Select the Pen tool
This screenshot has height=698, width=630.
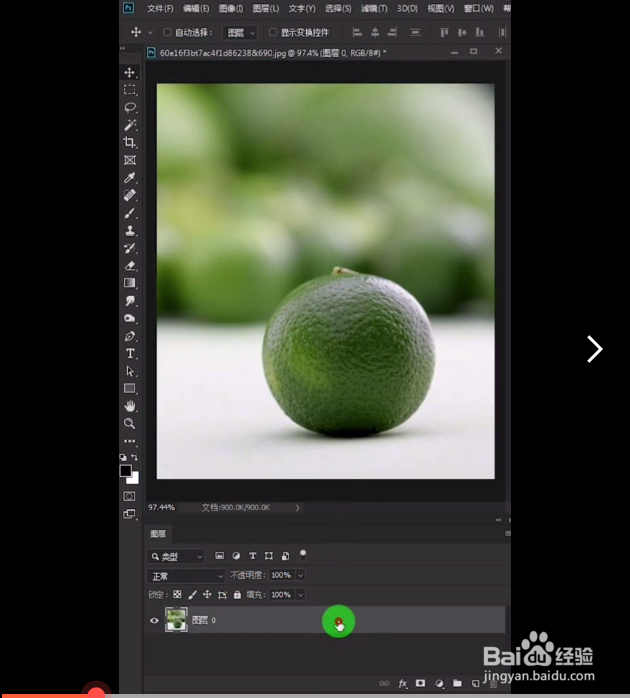point(130,336)
